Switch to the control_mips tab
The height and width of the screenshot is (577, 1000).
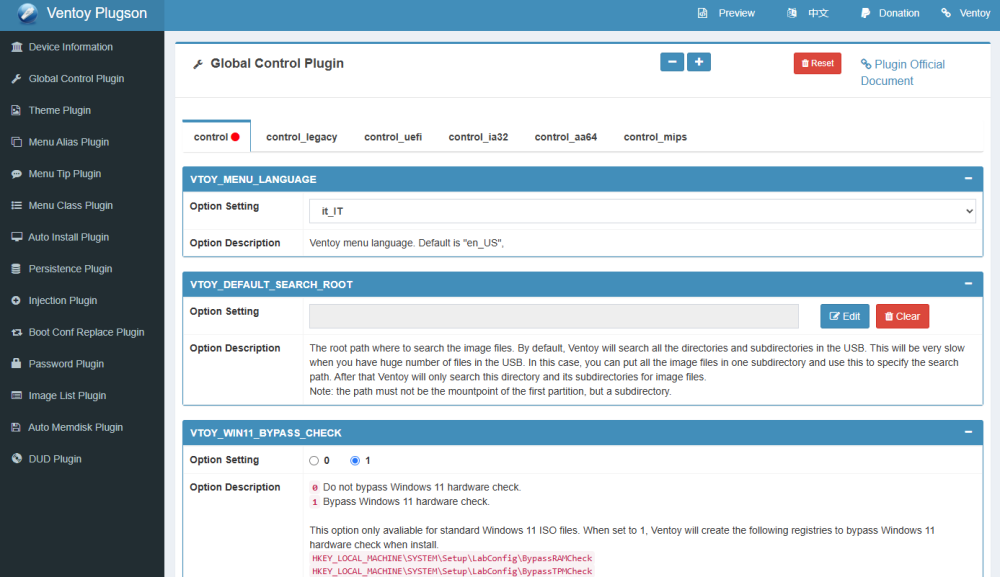(x=655, y=137)
